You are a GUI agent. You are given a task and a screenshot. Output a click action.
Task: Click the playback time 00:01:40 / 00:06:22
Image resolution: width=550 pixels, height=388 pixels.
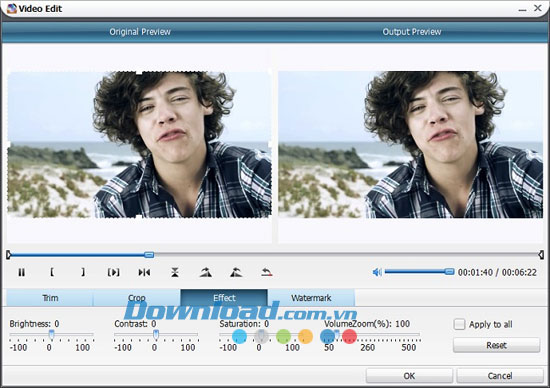point(497,272)
